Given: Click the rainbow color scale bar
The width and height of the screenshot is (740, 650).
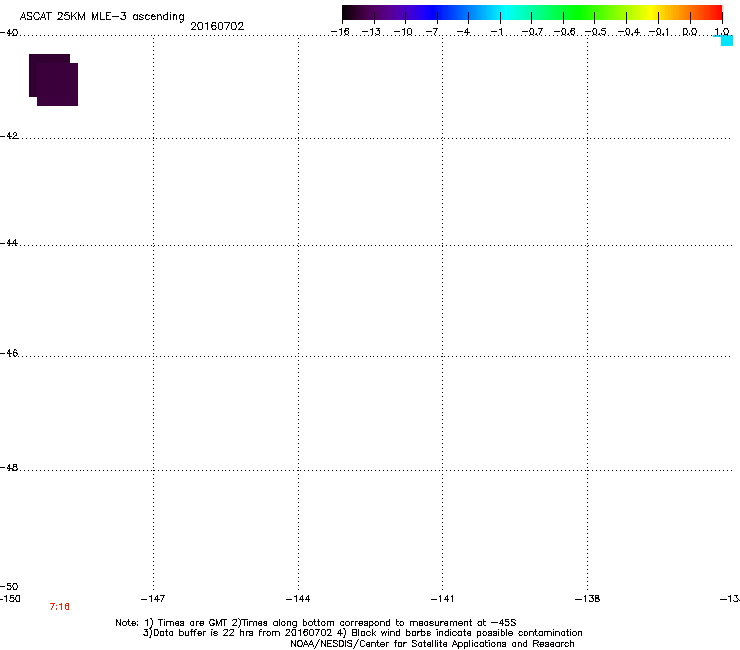Looking at the screenshot, I should pyautogui.click(x=532, y=13).
